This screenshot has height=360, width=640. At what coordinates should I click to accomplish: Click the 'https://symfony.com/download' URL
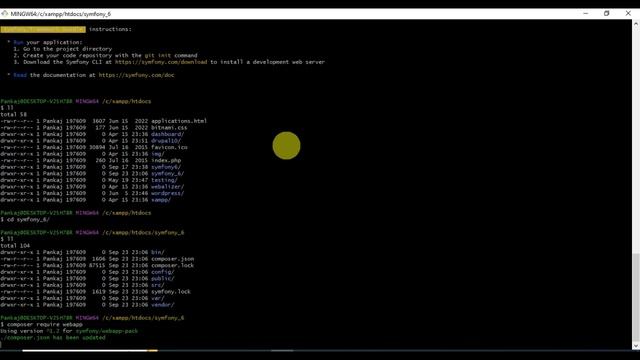(161, 62)
